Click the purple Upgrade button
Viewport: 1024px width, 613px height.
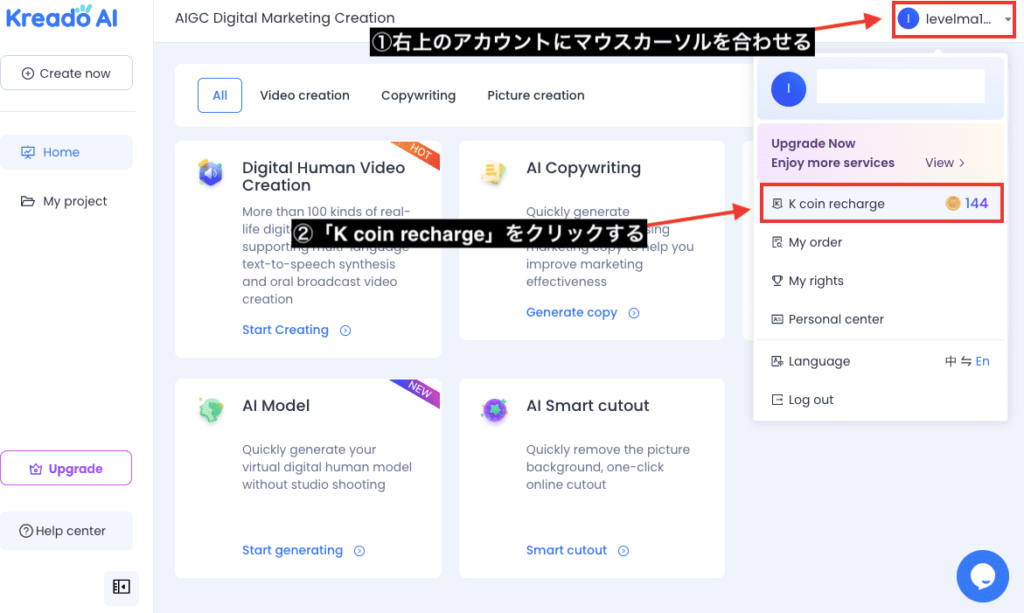pos(66,468)
